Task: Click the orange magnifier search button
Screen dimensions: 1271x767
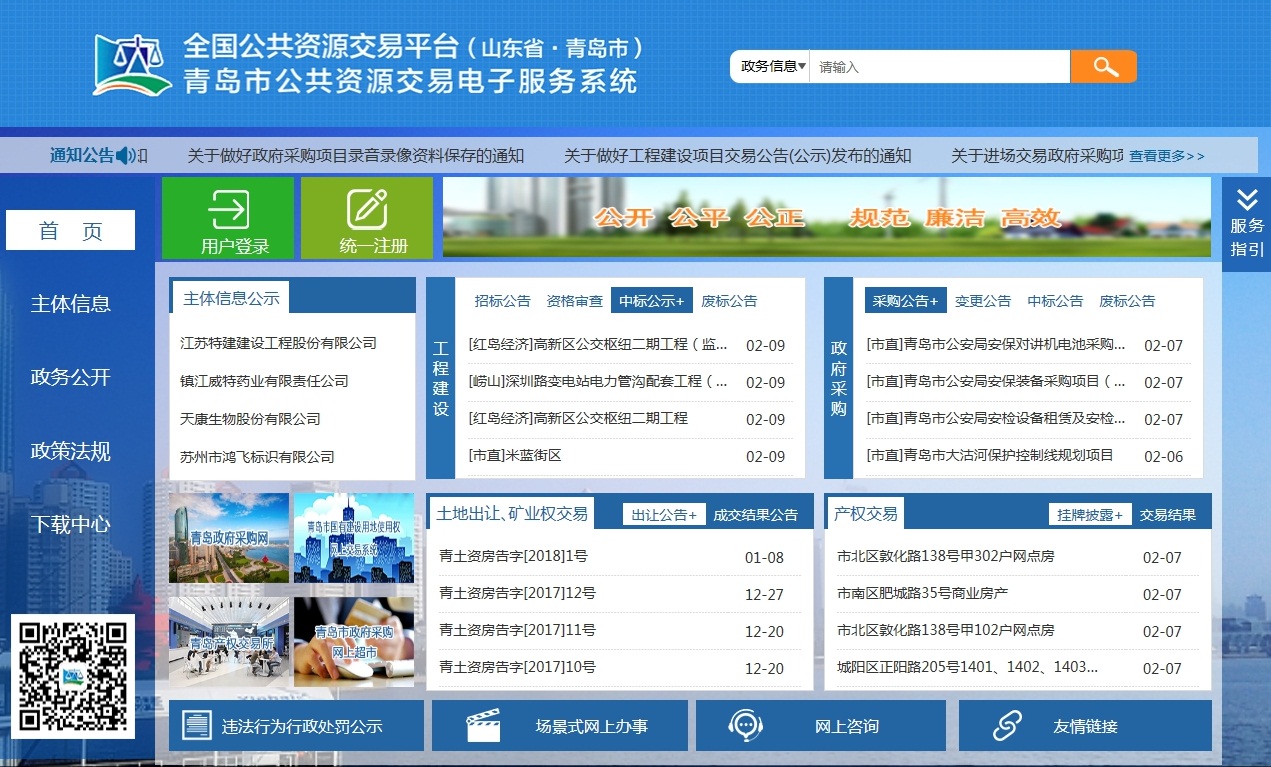Action: pyautogui.click(x=1103, y=67)
